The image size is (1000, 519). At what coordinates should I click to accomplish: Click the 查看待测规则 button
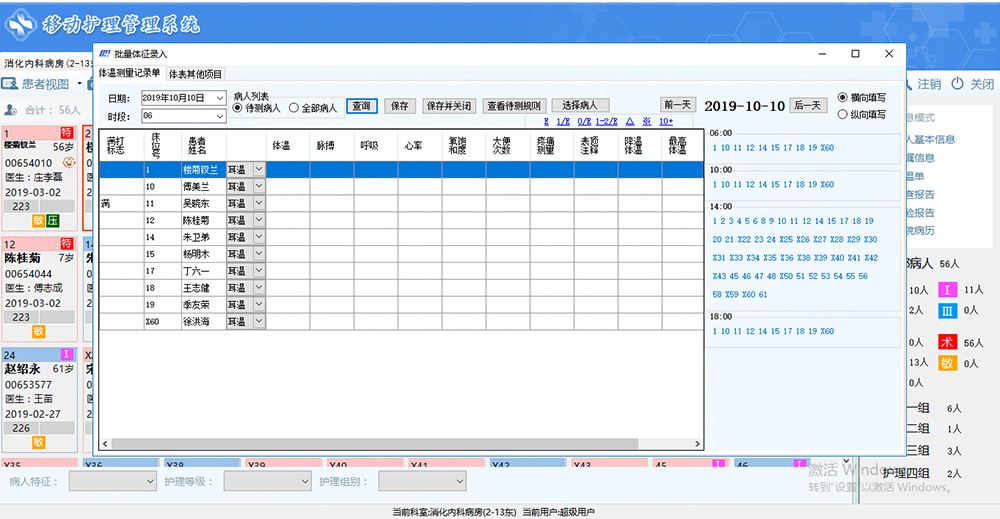coord(514,106)
